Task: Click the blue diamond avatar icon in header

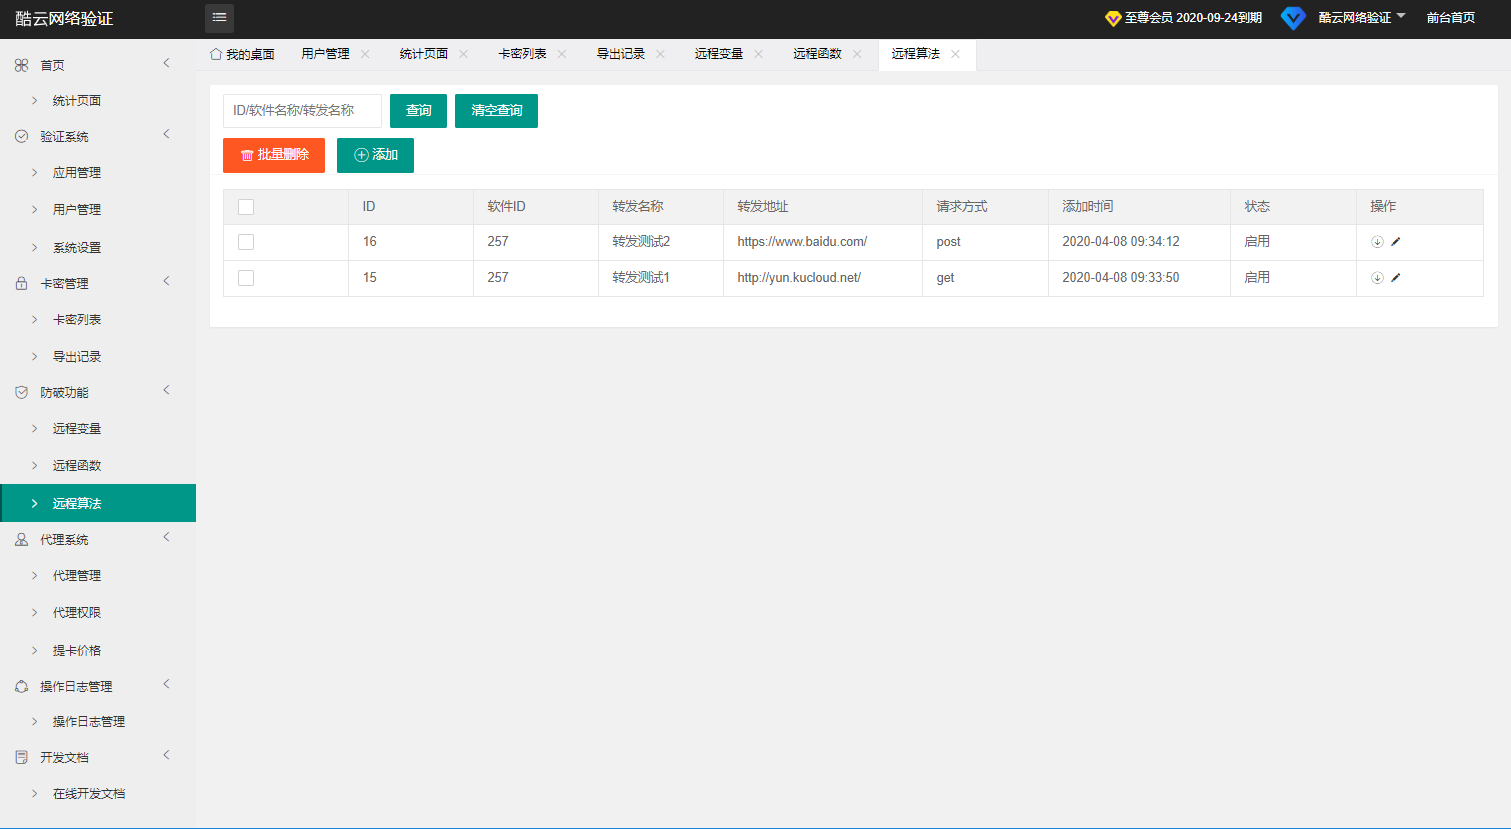Action: [x=1293, y=18]
